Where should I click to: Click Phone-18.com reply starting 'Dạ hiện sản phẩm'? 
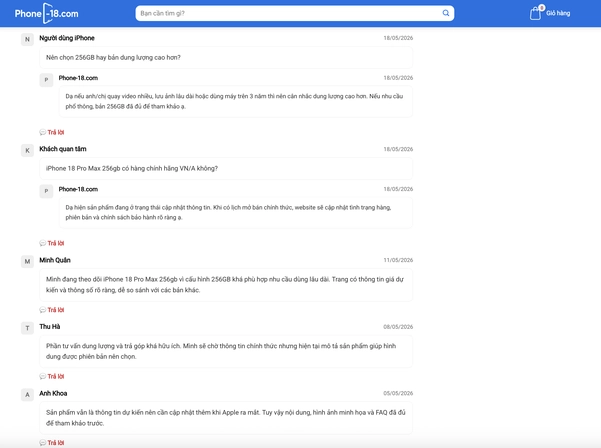(235, 212)
